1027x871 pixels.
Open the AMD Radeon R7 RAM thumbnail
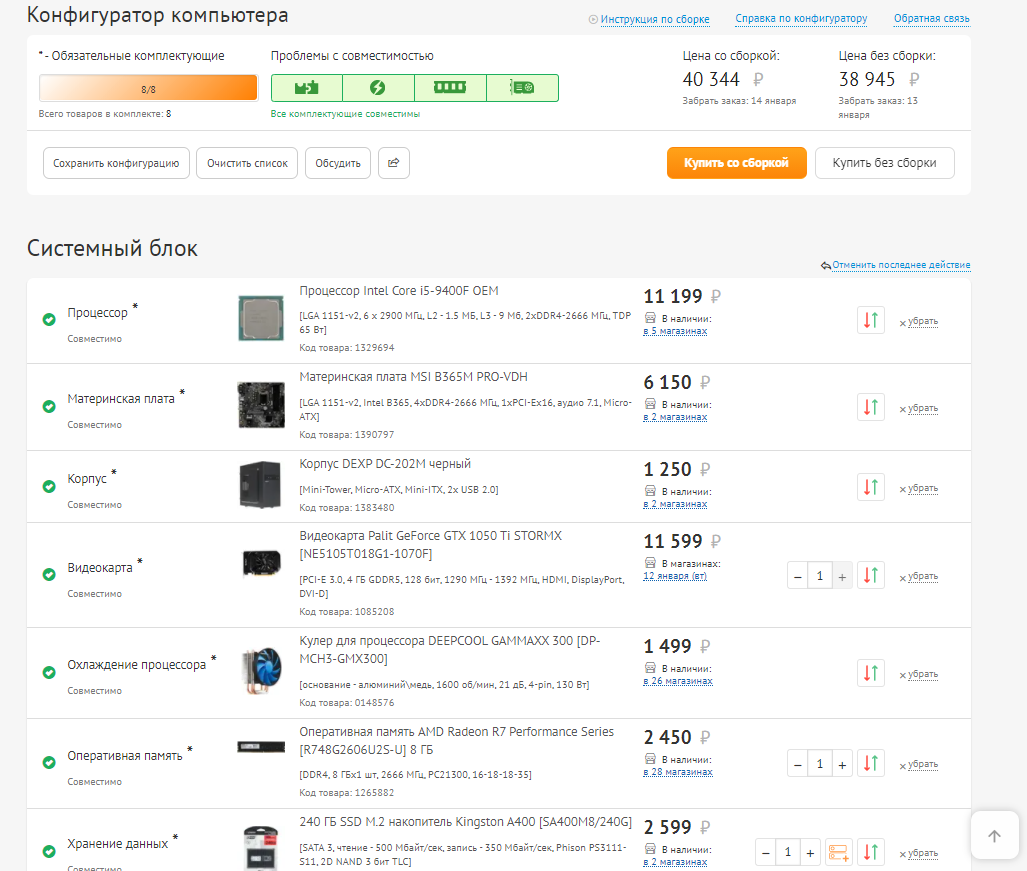pyautogui.click(x=261, y=747)
